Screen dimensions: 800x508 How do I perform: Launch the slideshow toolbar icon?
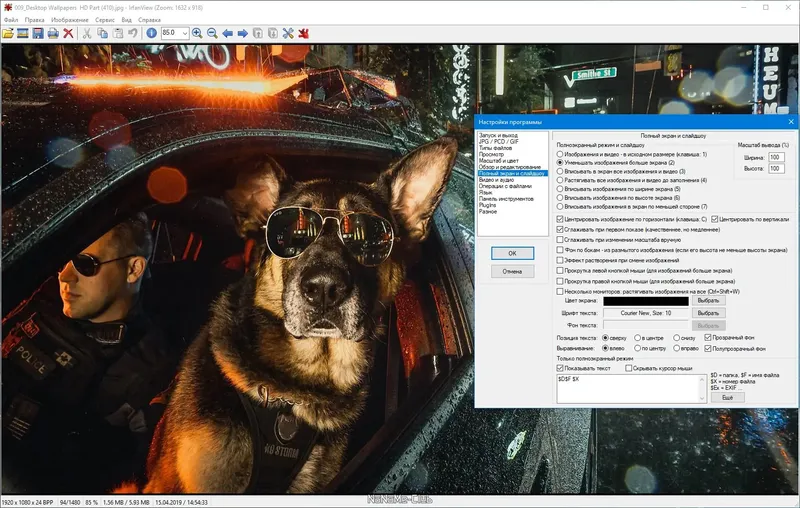22,34
